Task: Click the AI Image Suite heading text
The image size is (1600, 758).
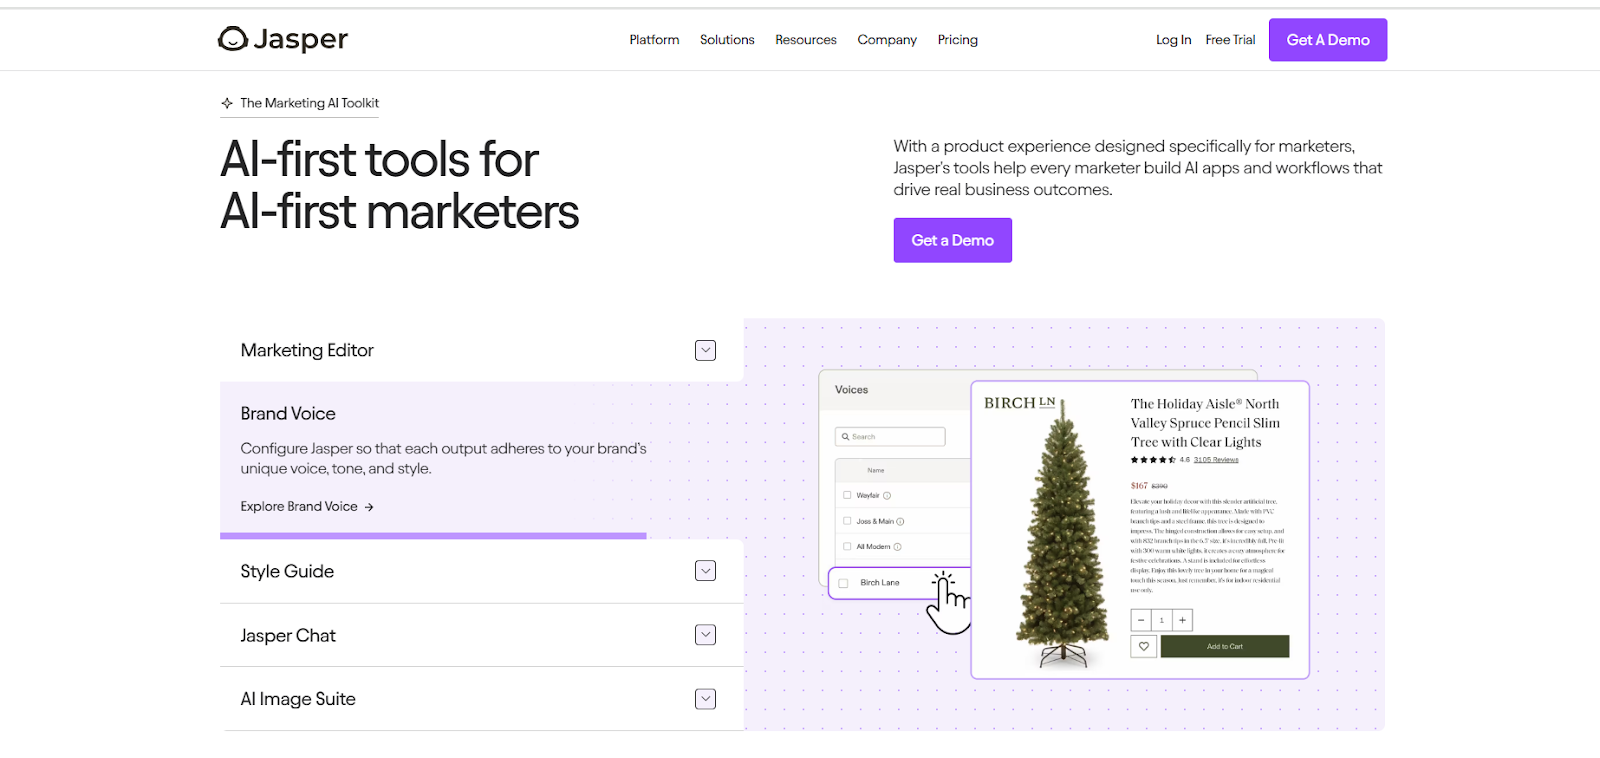Action: [x=298, y=699]
